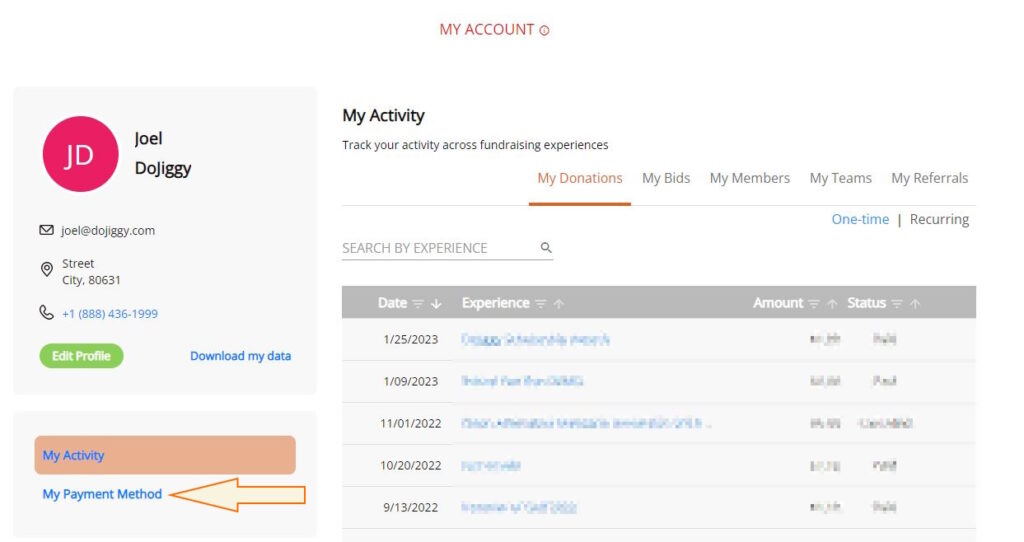1024x542 pixels.
Task: Click the Edit Profile button
Action: point(81,356)
